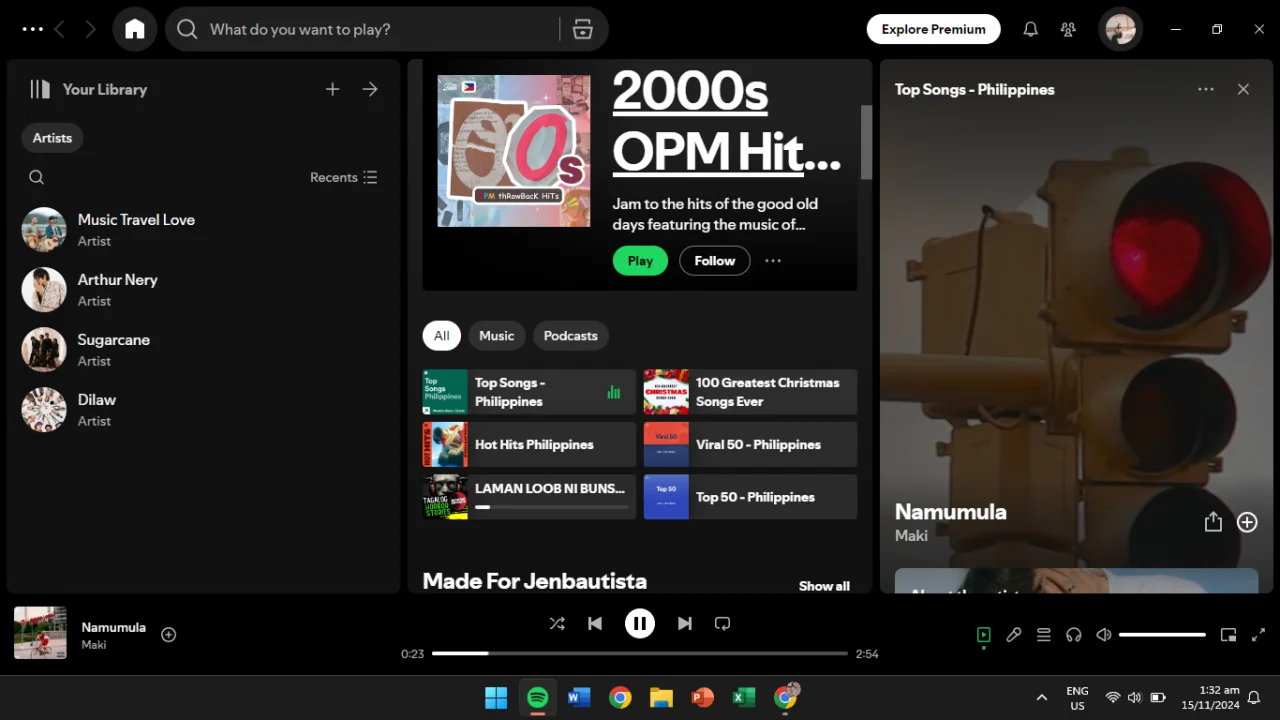Follow the 2000s OPM Hits playlist

tap(715, 261)
